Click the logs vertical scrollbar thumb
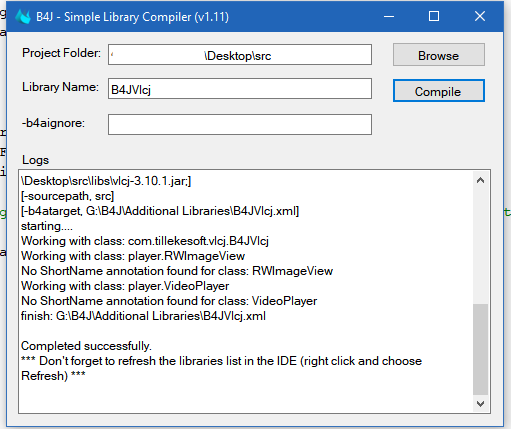The width and height of the screenshot is (511, 429). (480, 349)
